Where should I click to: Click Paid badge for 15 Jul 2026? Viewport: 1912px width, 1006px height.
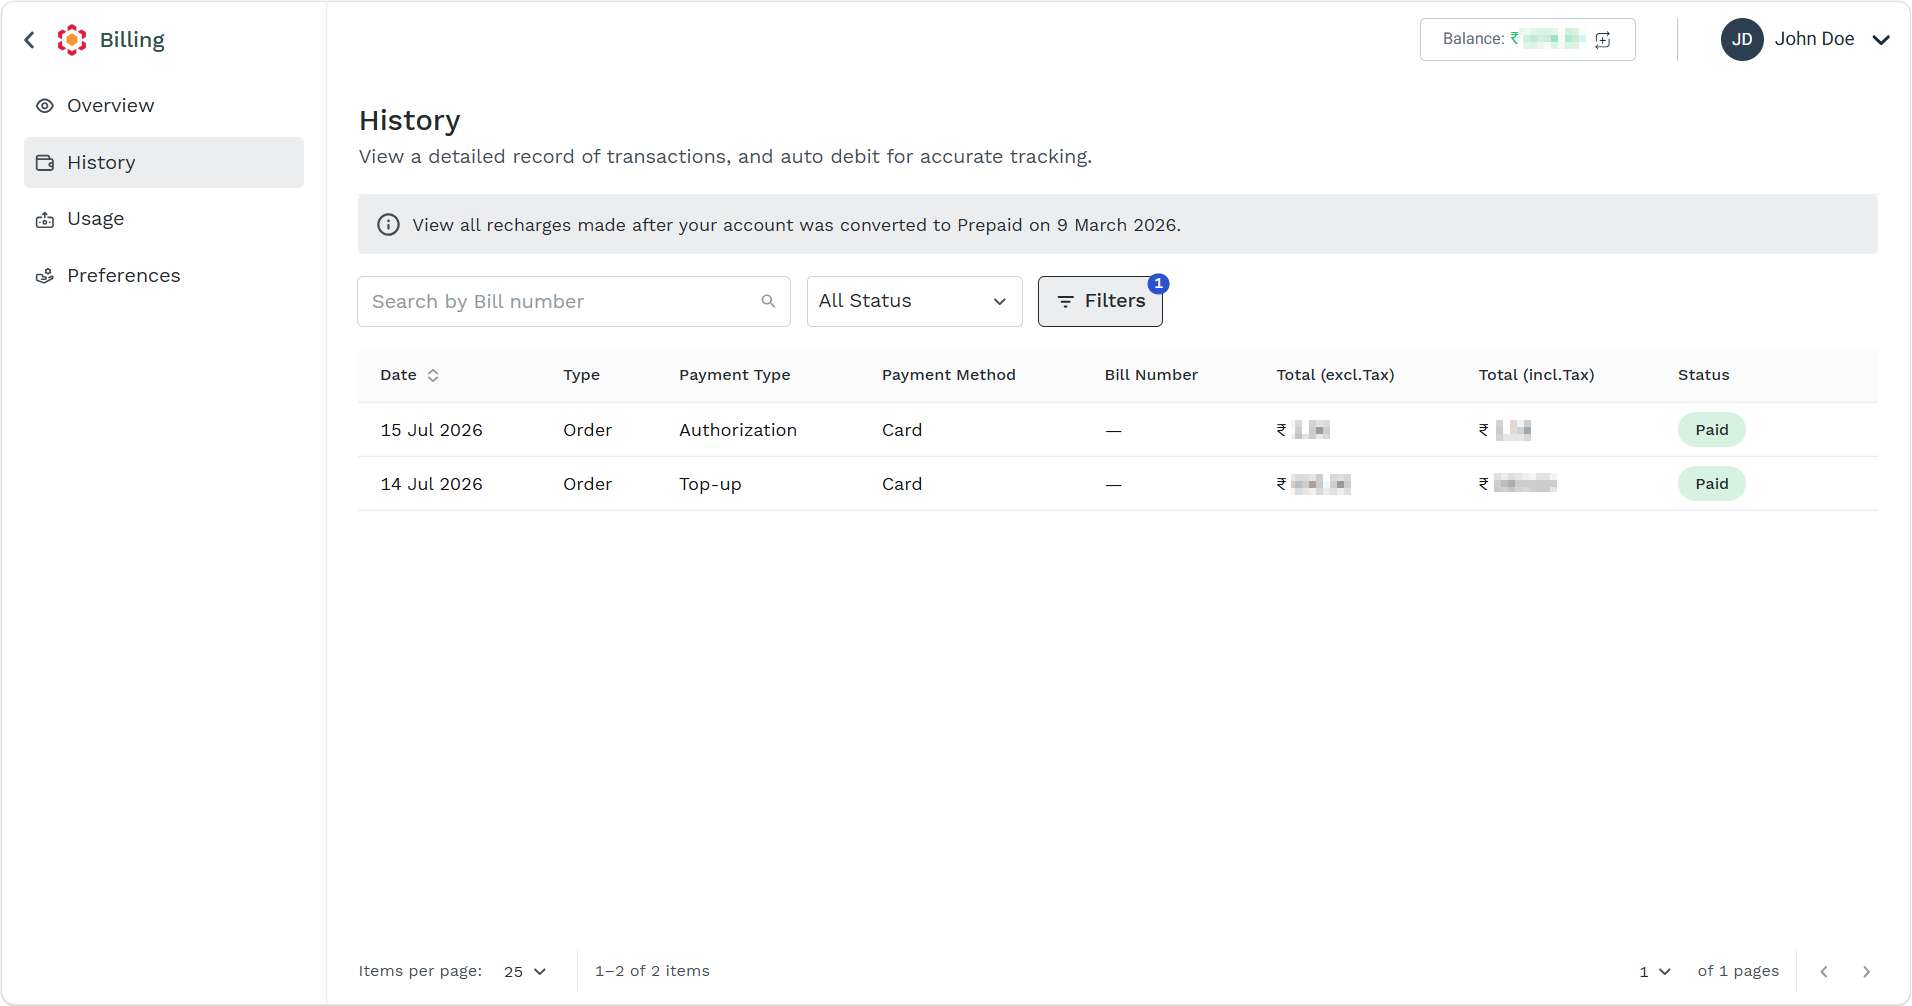coord(1711,430)
